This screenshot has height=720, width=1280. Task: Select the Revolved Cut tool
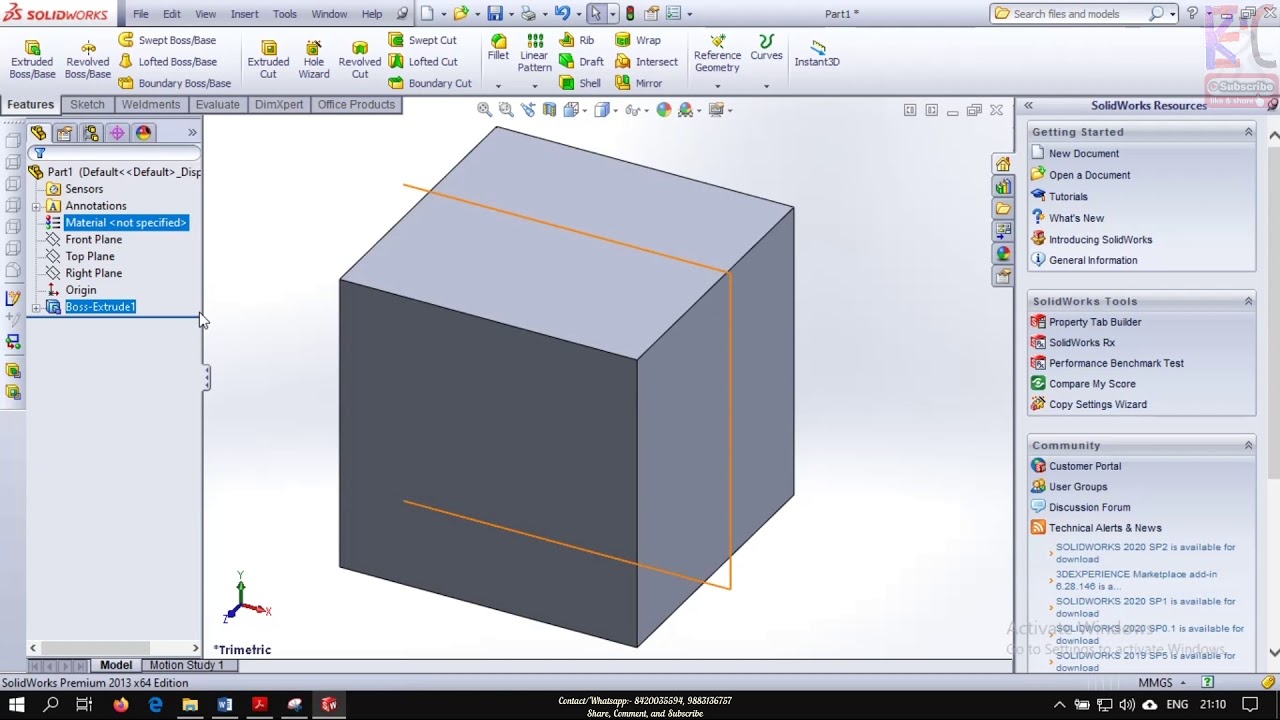click(360, 60)
